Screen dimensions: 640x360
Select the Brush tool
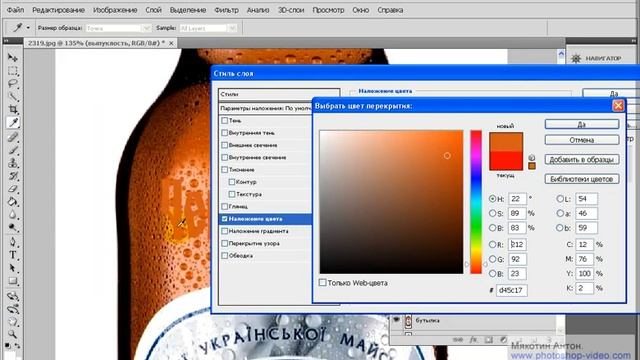[x=13, y=150]
